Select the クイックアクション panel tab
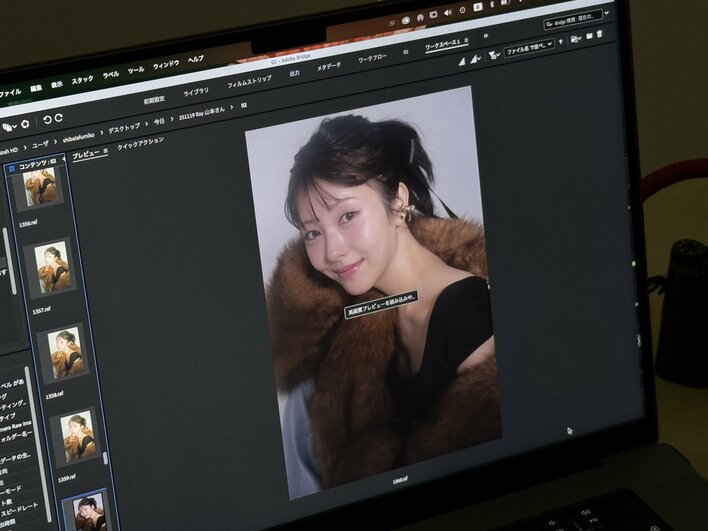The height and width of the screenshot is (531, 708). click(x=140, y=141)
